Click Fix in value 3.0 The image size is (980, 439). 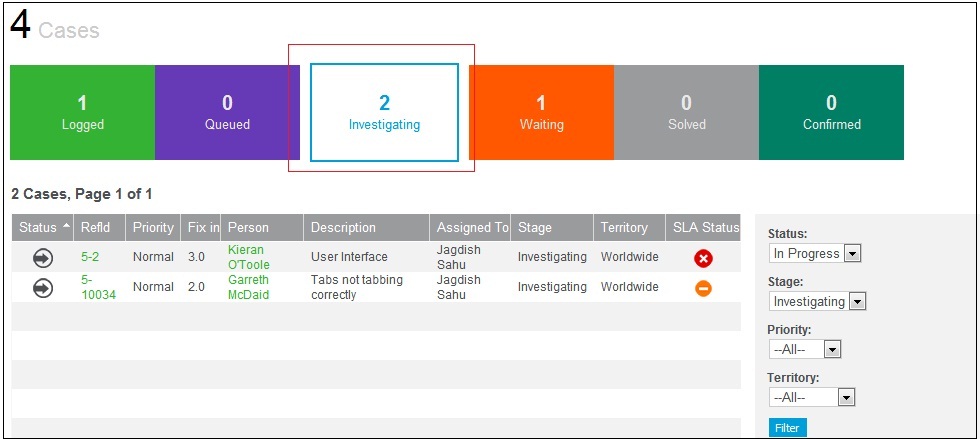pyautogui.click(x=196, y=256)
